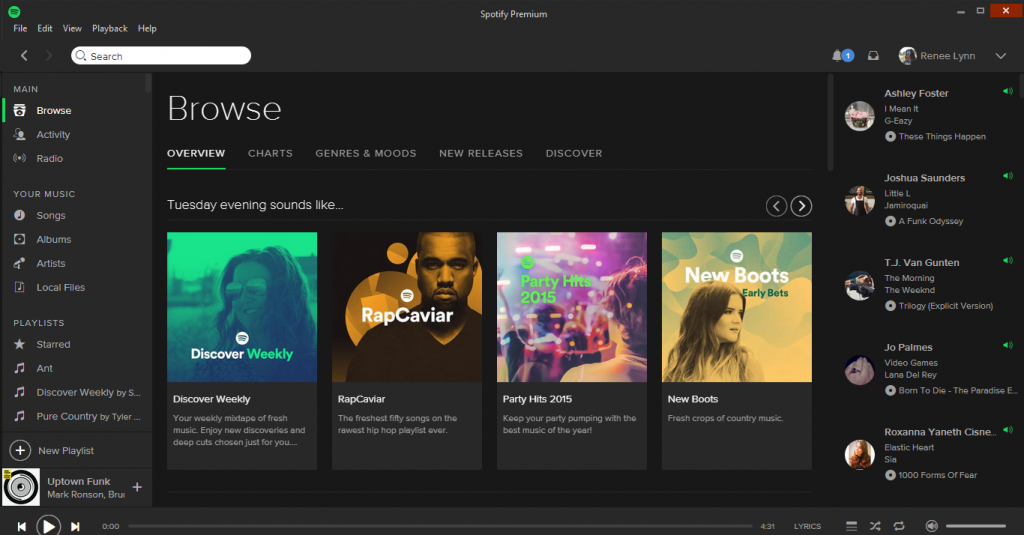
Task: Select the Overview tab
Action: (196, 154)
